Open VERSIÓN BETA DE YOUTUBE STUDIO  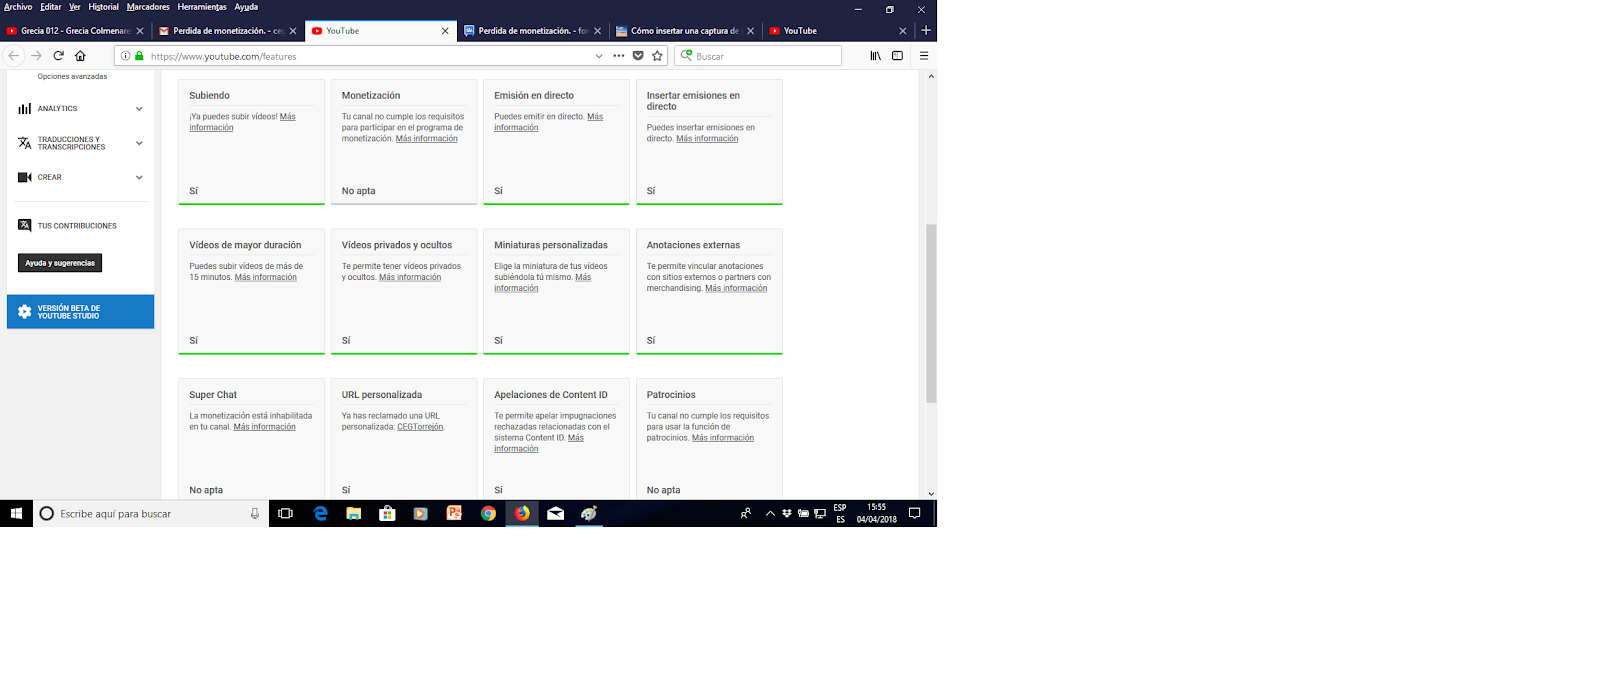click(80, 312)
